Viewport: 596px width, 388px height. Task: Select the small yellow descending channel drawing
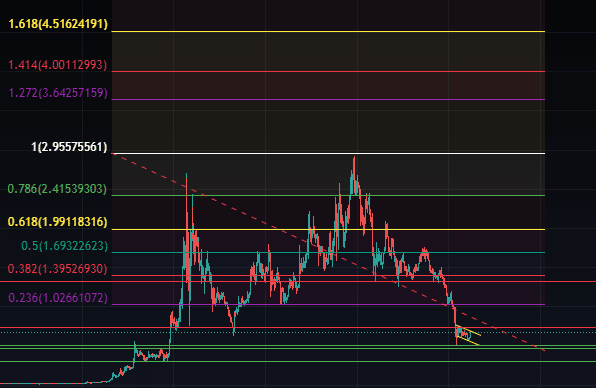468,335
